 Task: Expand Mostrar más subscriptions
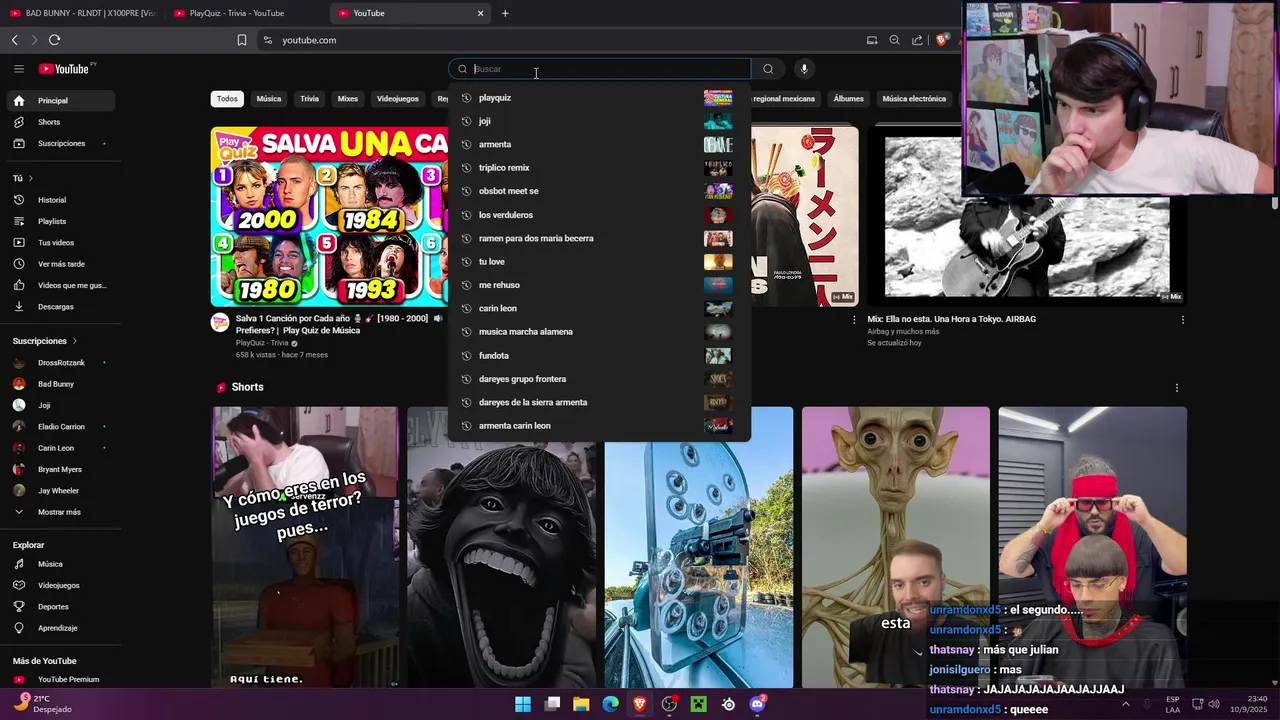coord(59,512)
